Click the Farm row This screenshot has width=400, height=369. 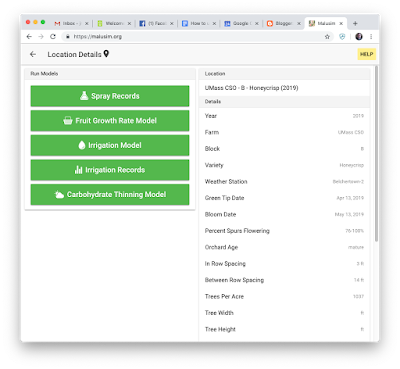coord(284,132)
